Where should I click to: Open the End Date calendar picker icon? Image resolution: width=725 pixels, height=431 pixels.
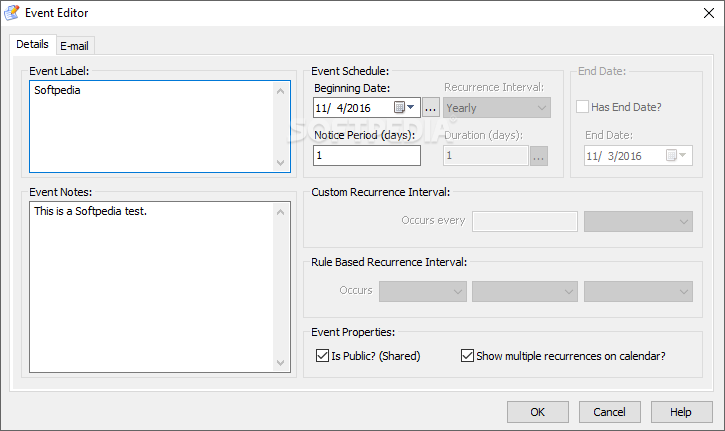pyautogui.click(x=676, y=155)
